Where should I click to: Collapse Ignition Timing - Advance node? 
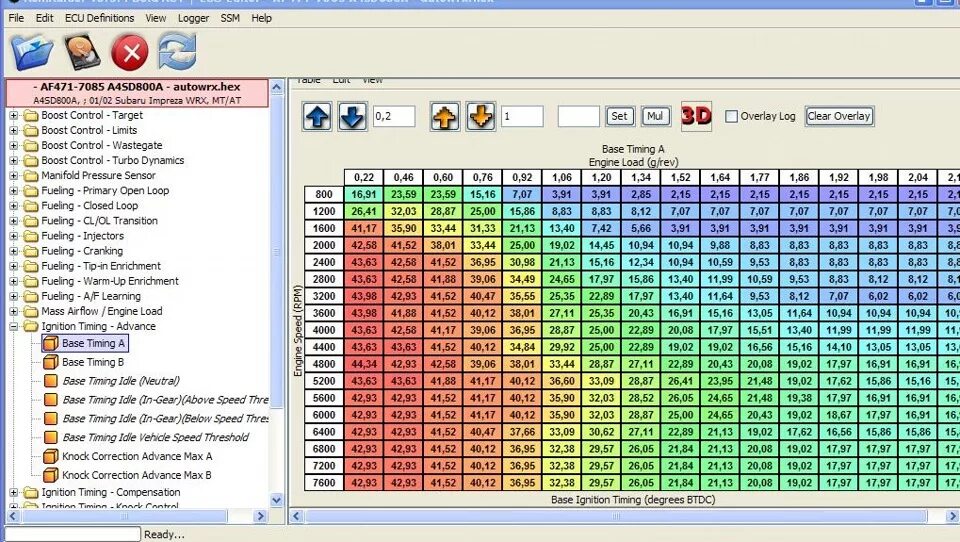(x=13, y=326)
